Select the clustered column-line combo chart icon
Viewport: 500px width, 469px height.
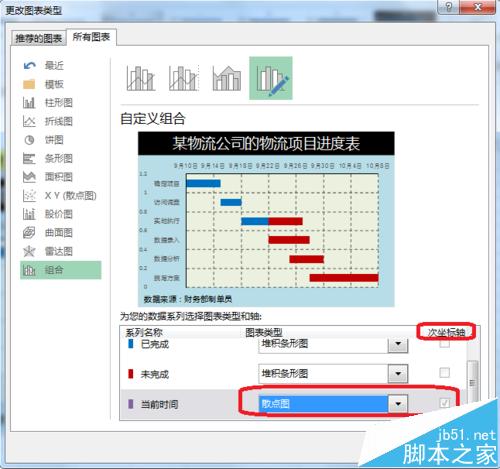point(141,78)
